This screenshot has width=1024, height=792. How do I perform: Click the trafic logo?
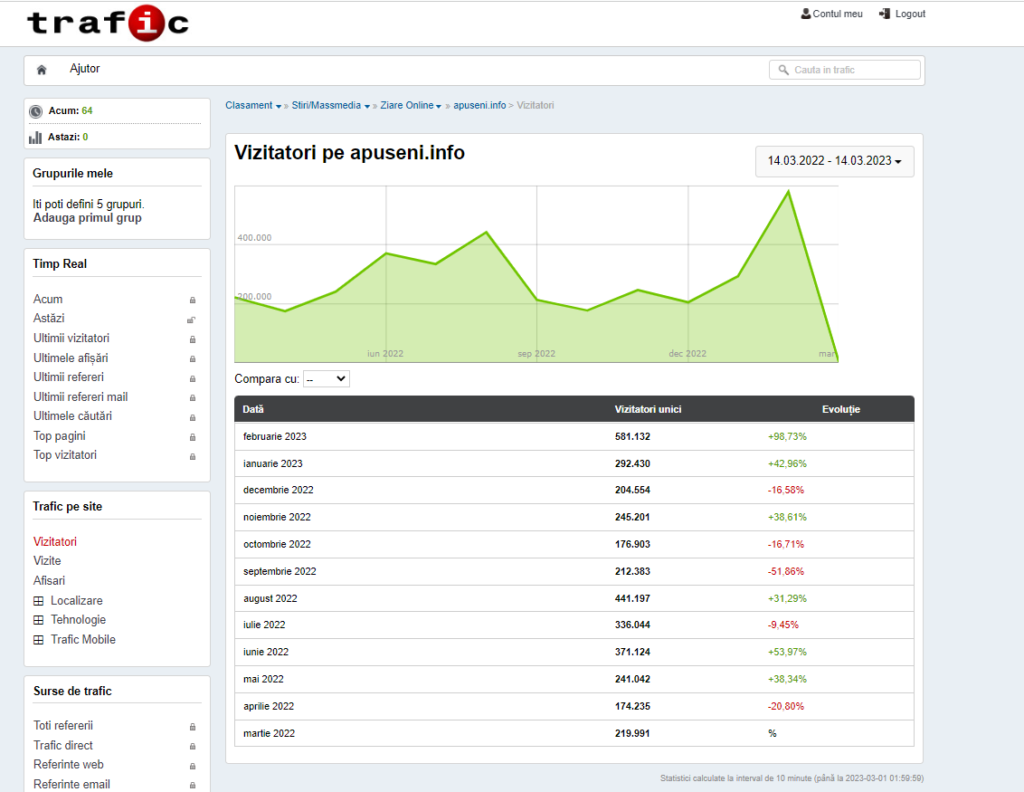coord(108,23)
